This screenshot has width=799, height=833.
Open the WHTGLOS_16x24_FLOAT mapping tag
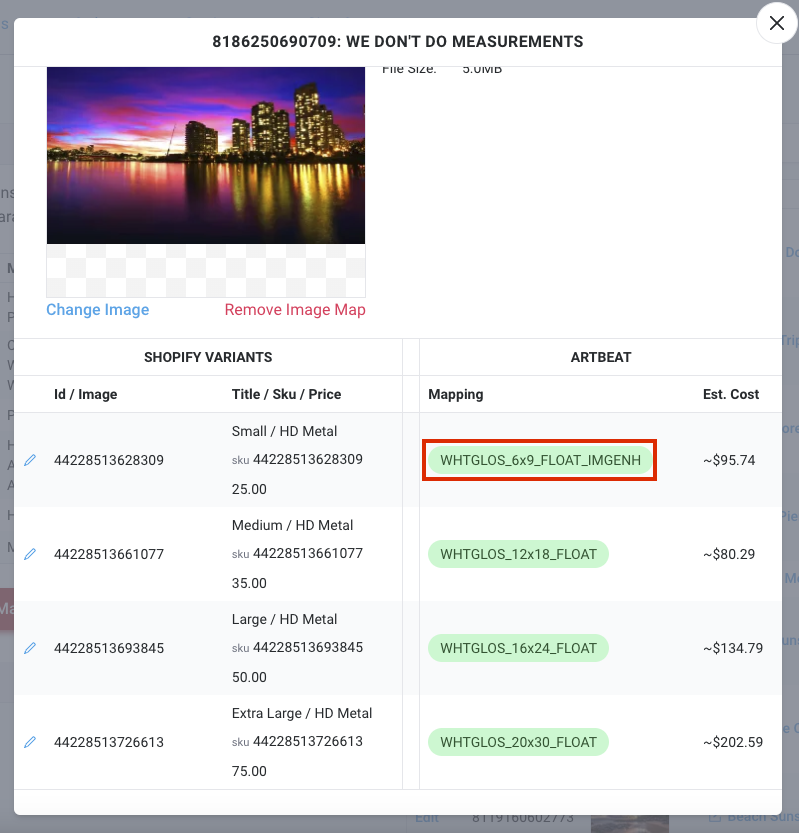518,648
